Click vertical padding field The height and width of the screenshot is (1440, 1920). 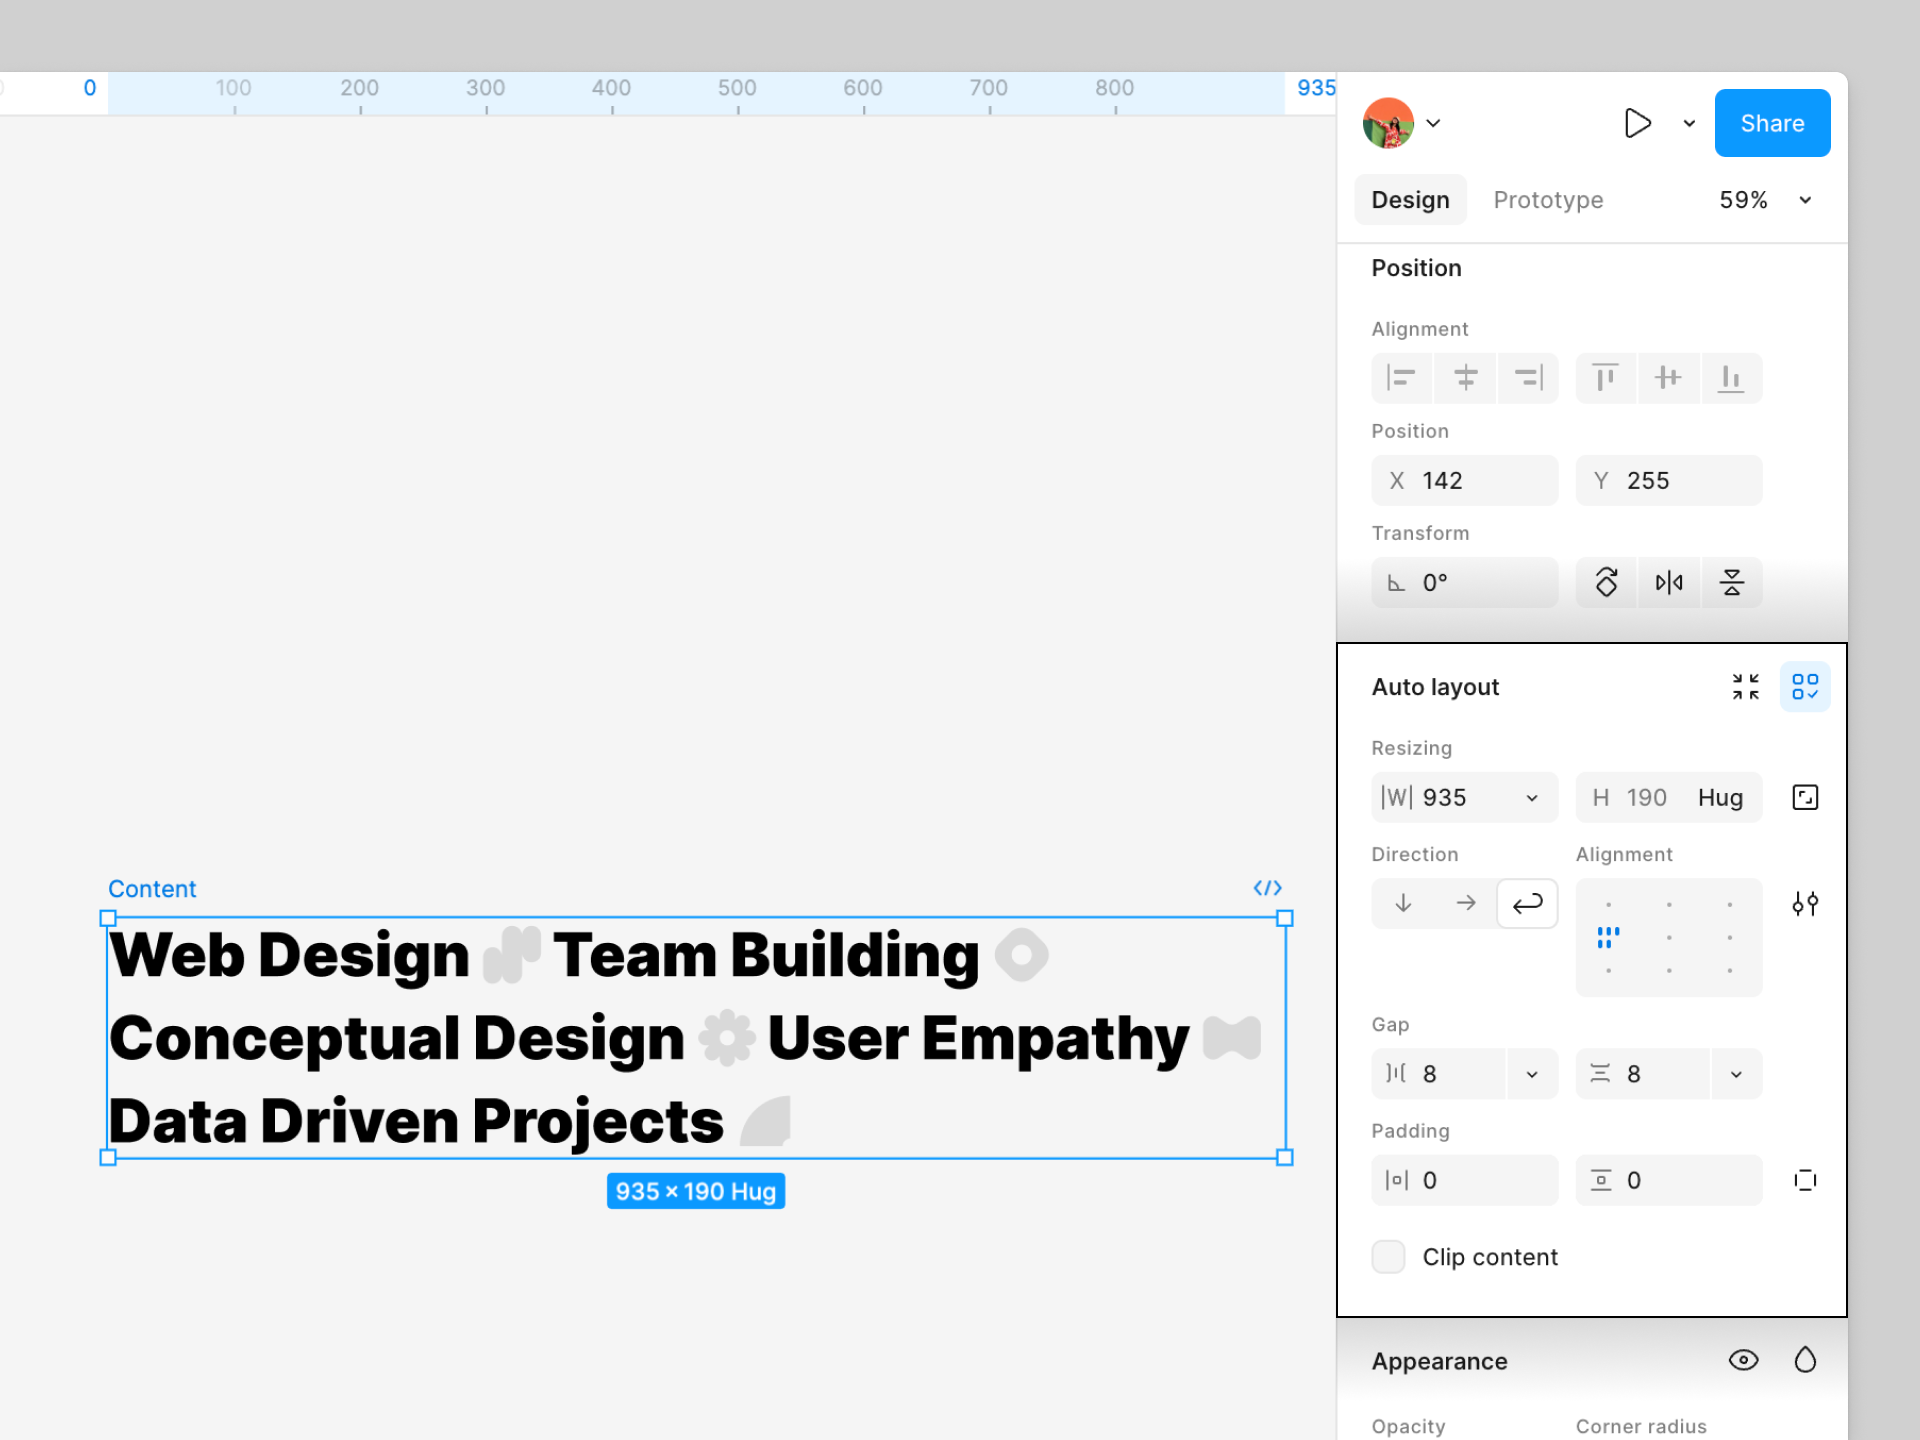1668,1180
